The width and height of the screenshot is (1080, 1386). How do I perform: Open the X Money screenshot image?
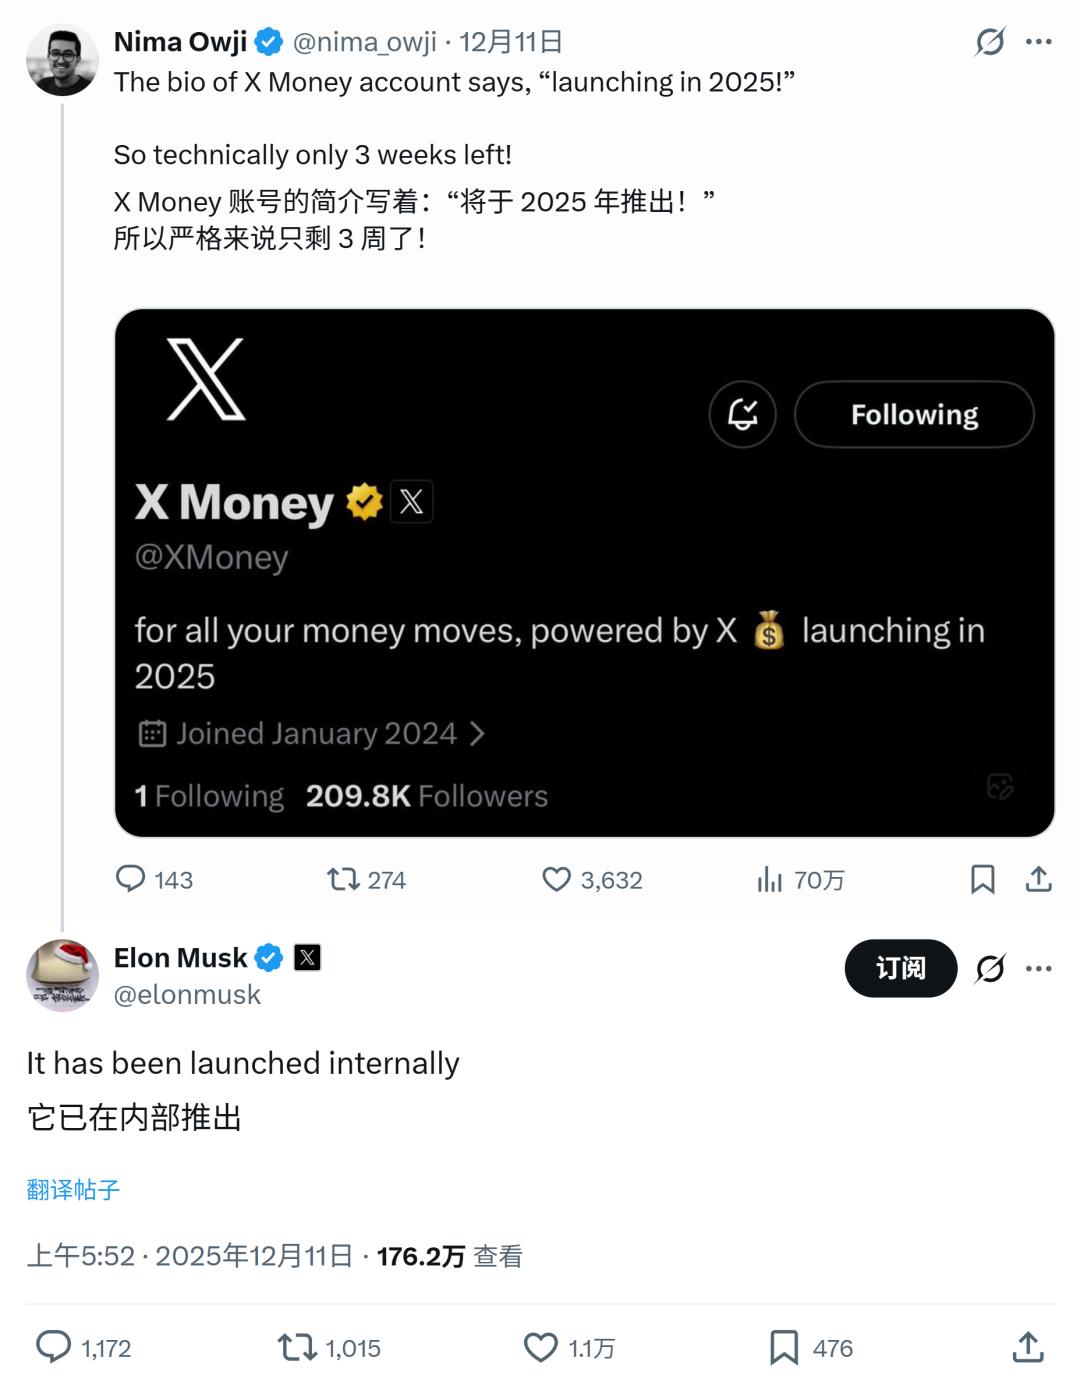(585, 572)
